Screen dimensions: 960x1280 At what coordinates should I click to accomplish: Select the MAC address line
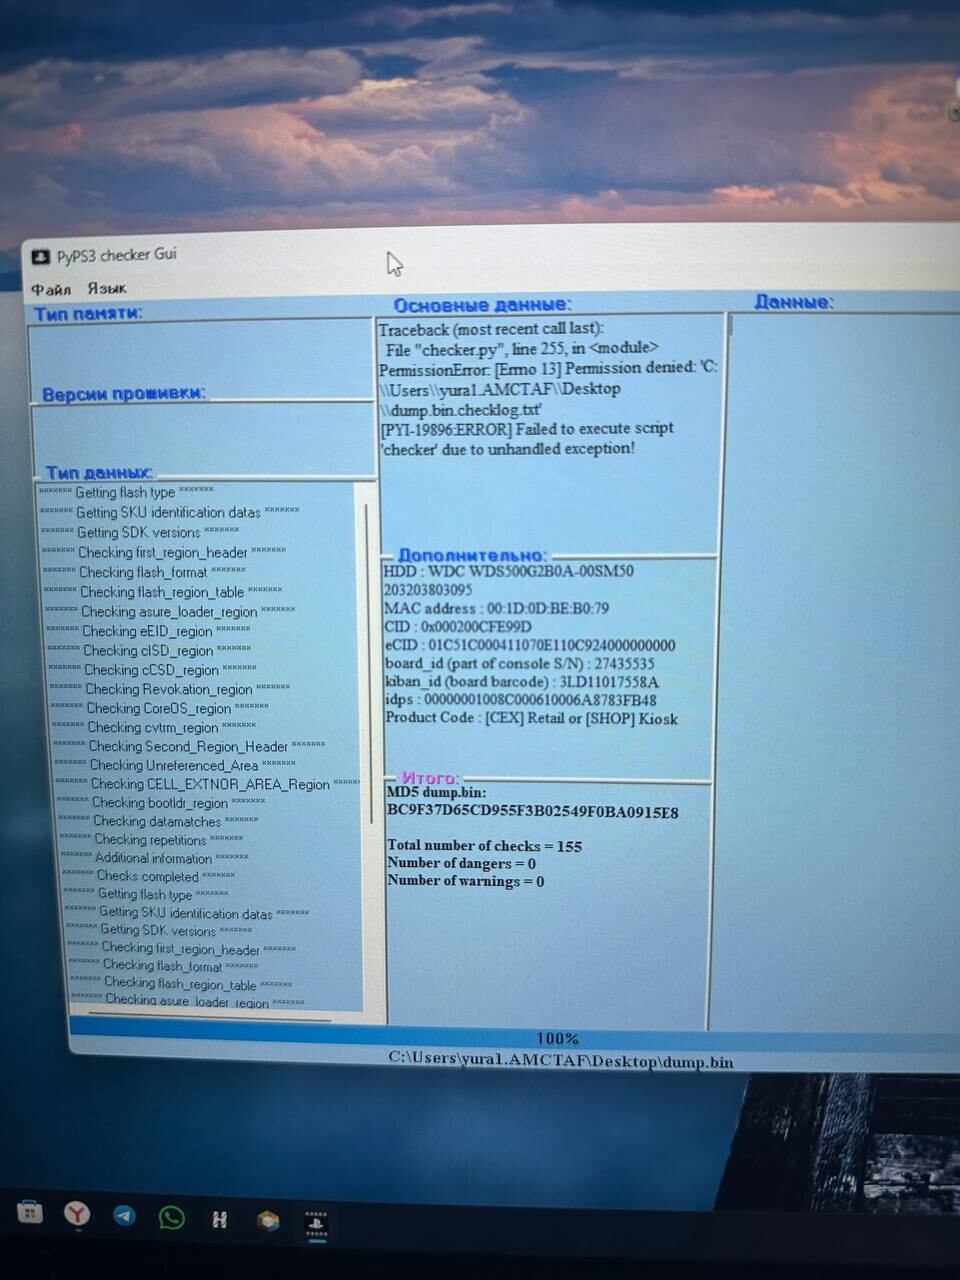coord(496,608)
